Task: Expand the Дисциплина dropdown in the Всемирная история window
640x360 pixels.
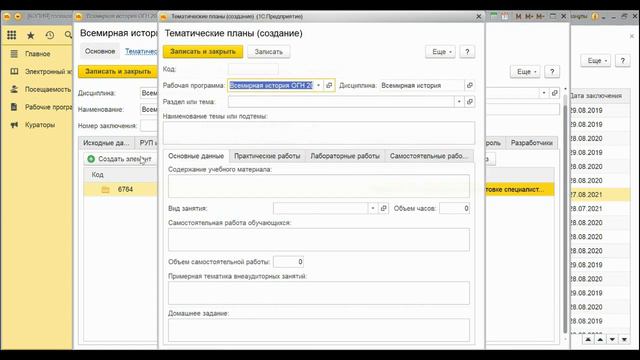Action: pyautogui.click(x=544, y=93)
